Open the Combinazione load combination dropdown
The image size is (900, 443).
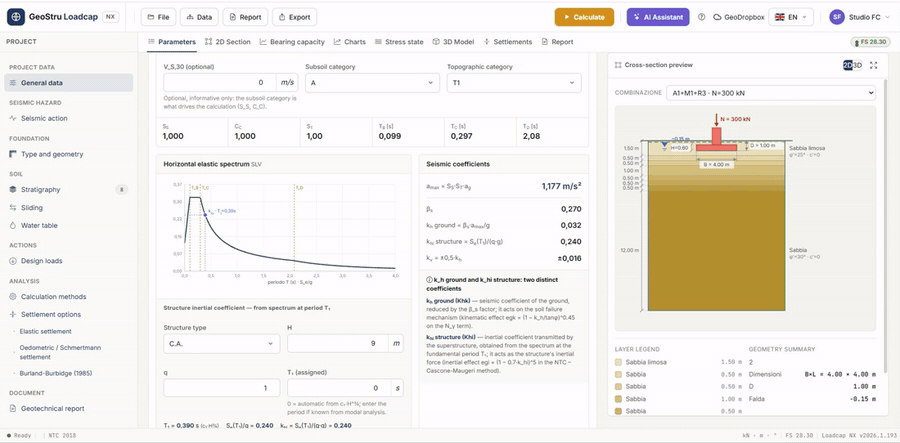click(x=771, y=92)
